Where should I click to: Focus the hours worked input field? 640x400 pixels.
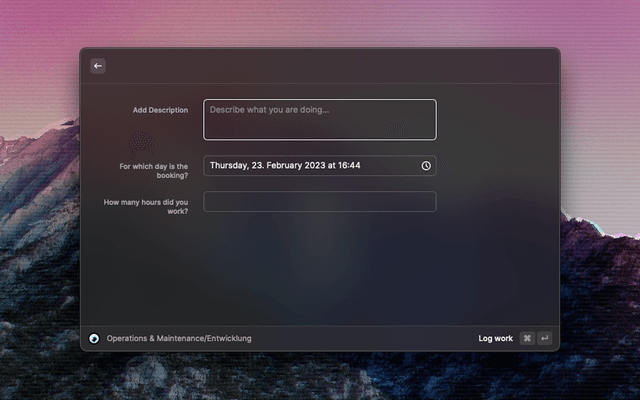point(320,202)
